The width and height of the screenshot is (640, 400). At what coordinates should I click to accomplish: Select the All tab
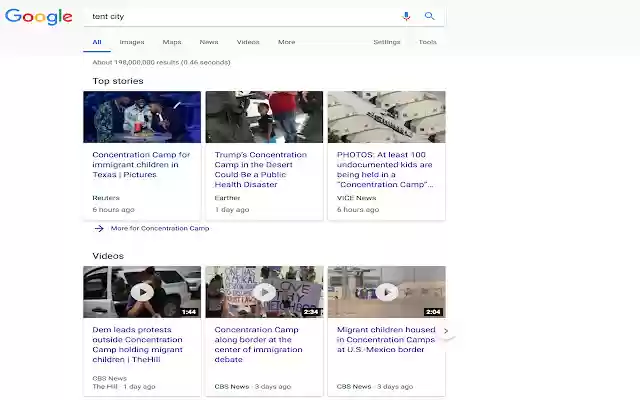(x=97, y=42)
